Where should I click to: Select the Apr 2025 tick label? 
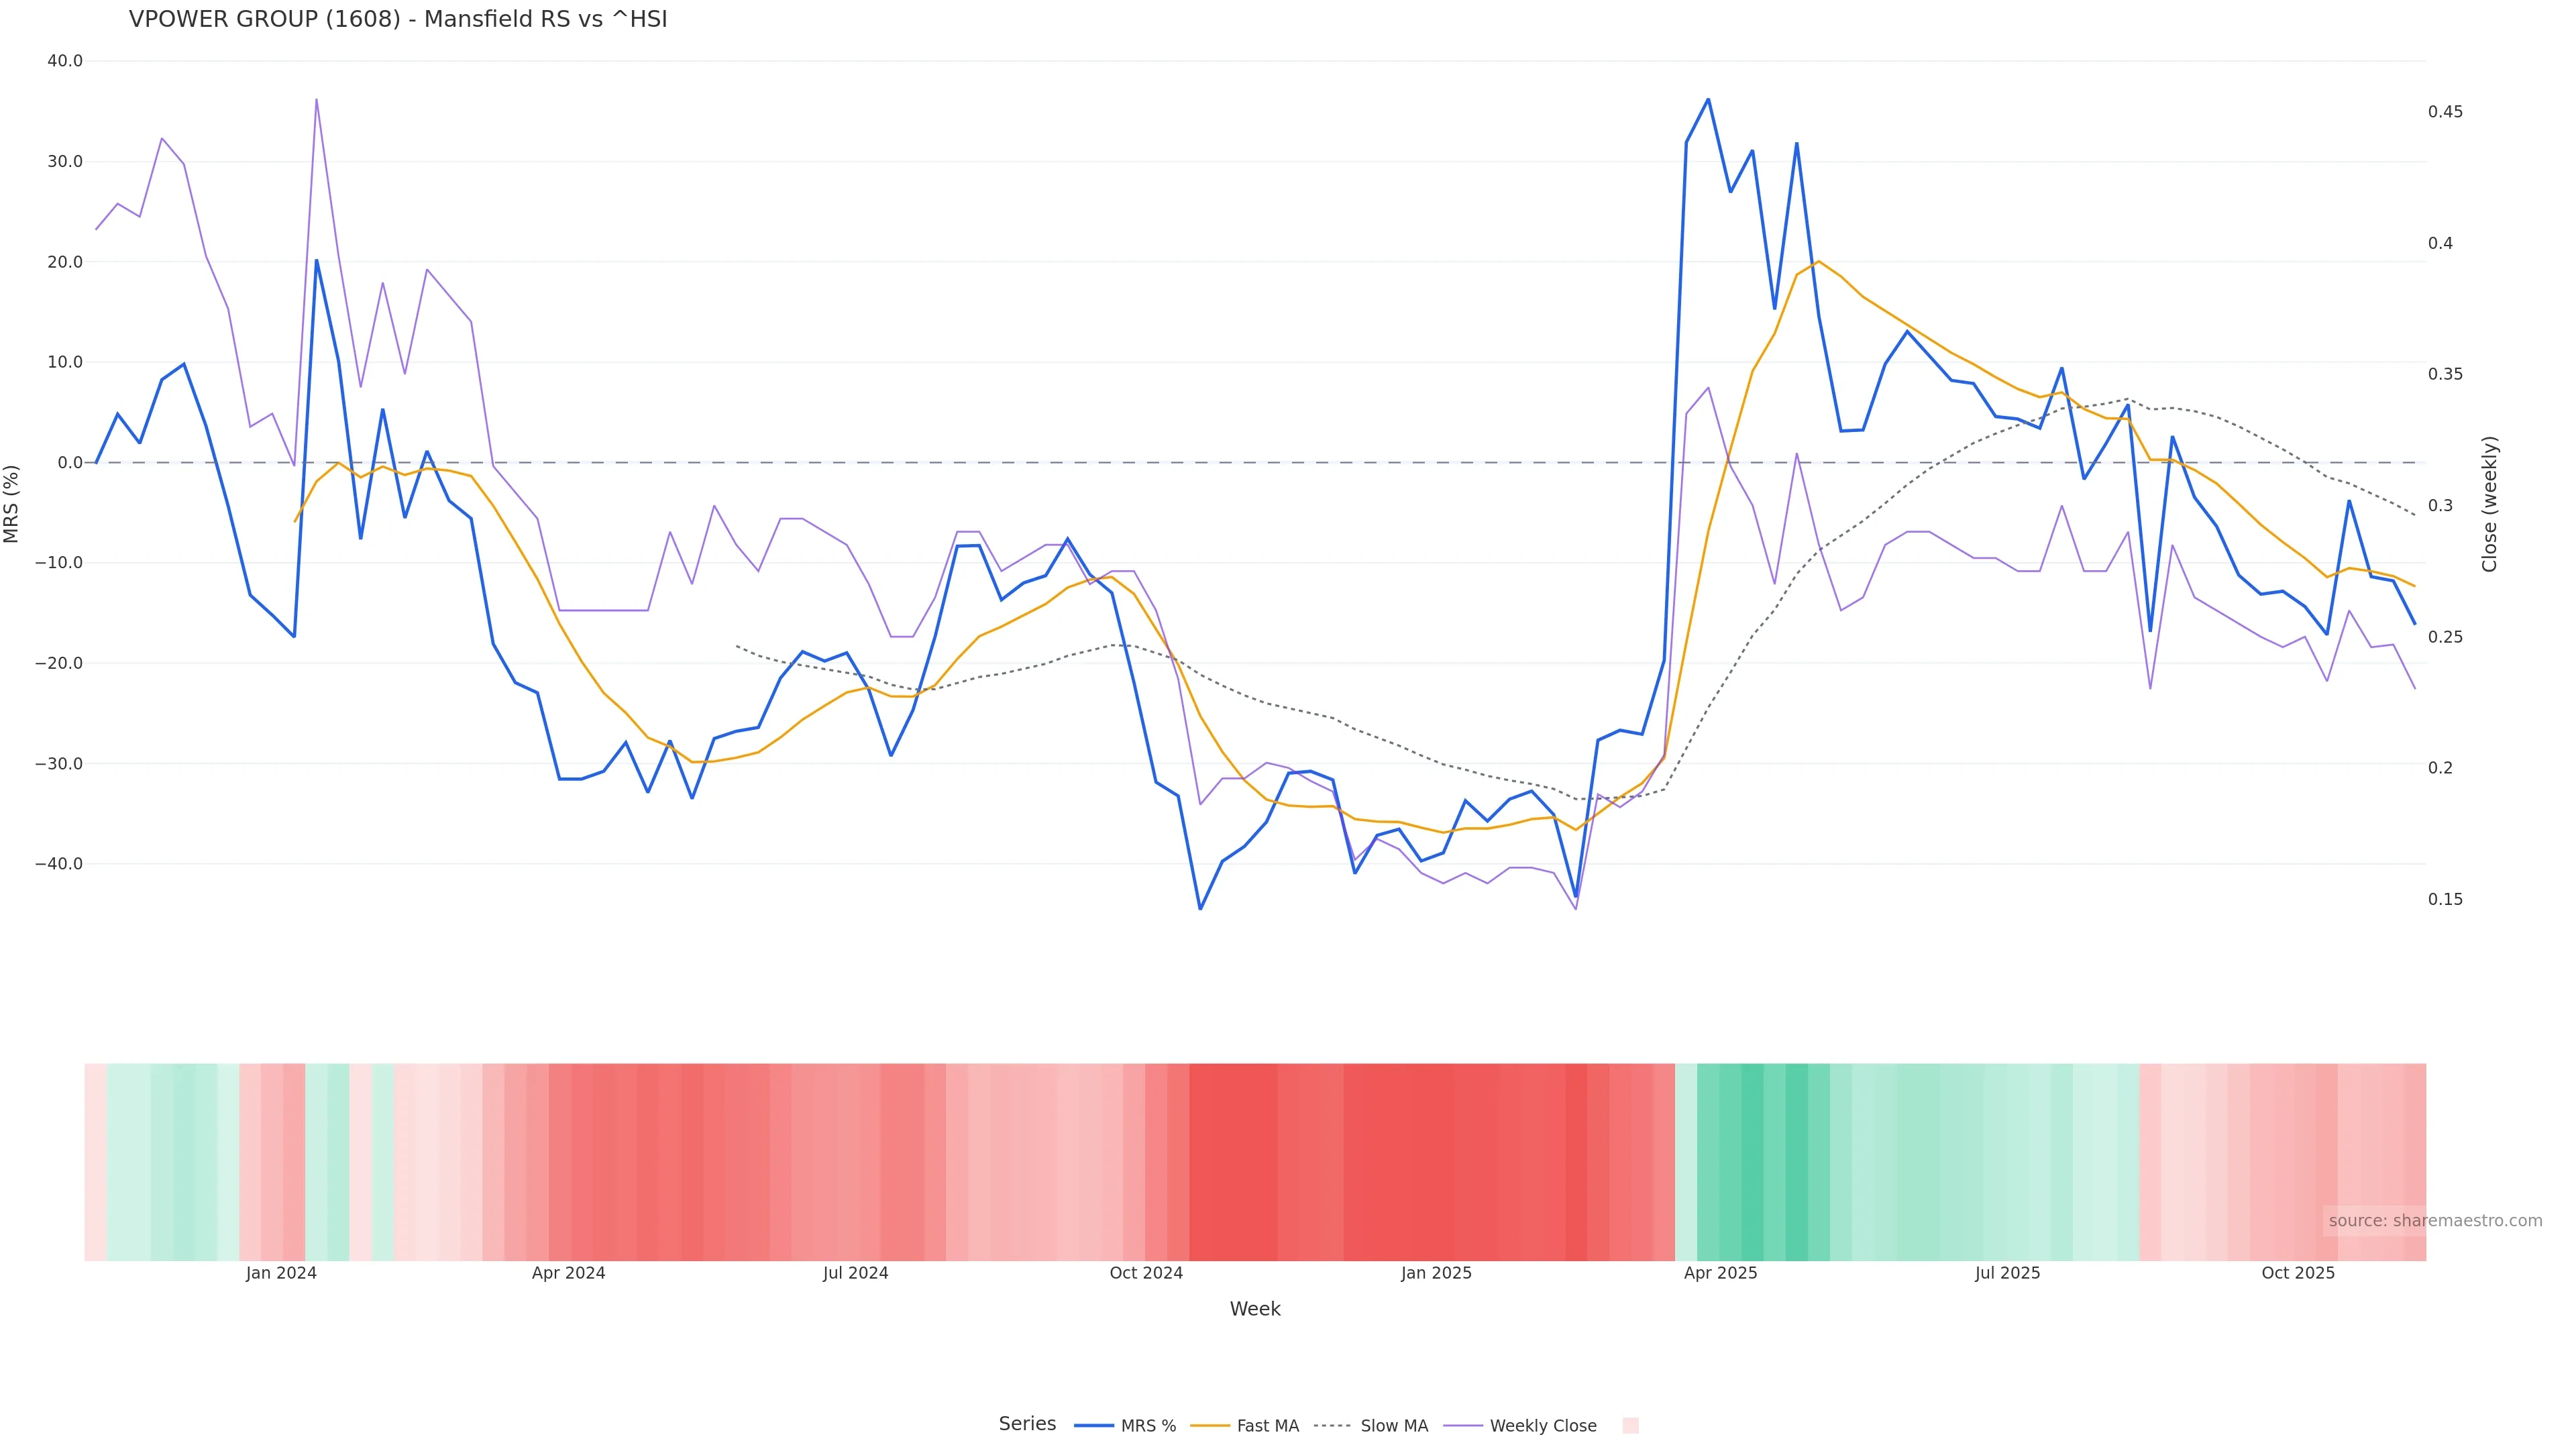pos(1720,1274)
